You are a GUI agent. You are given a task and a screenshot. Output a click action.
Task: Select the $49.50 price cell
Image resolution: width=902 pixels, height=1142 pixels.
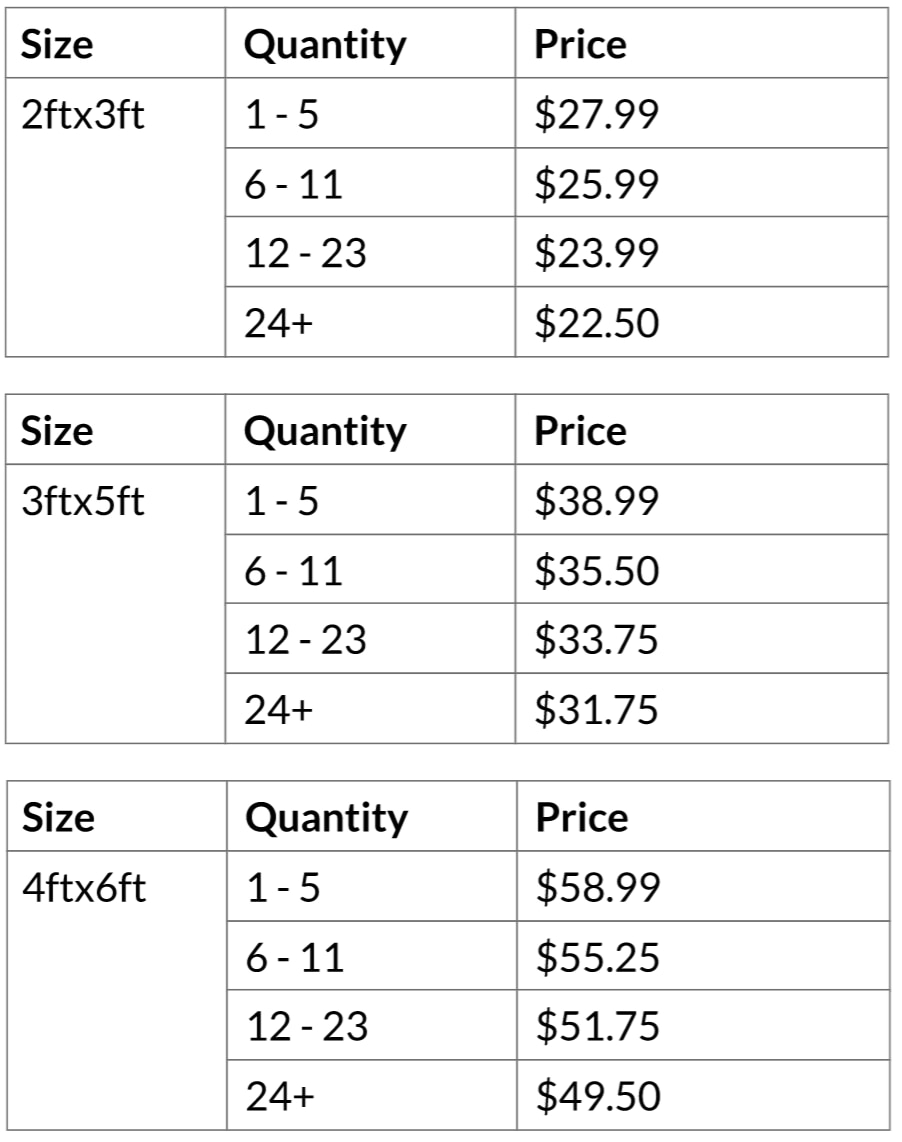(703, 1095)
